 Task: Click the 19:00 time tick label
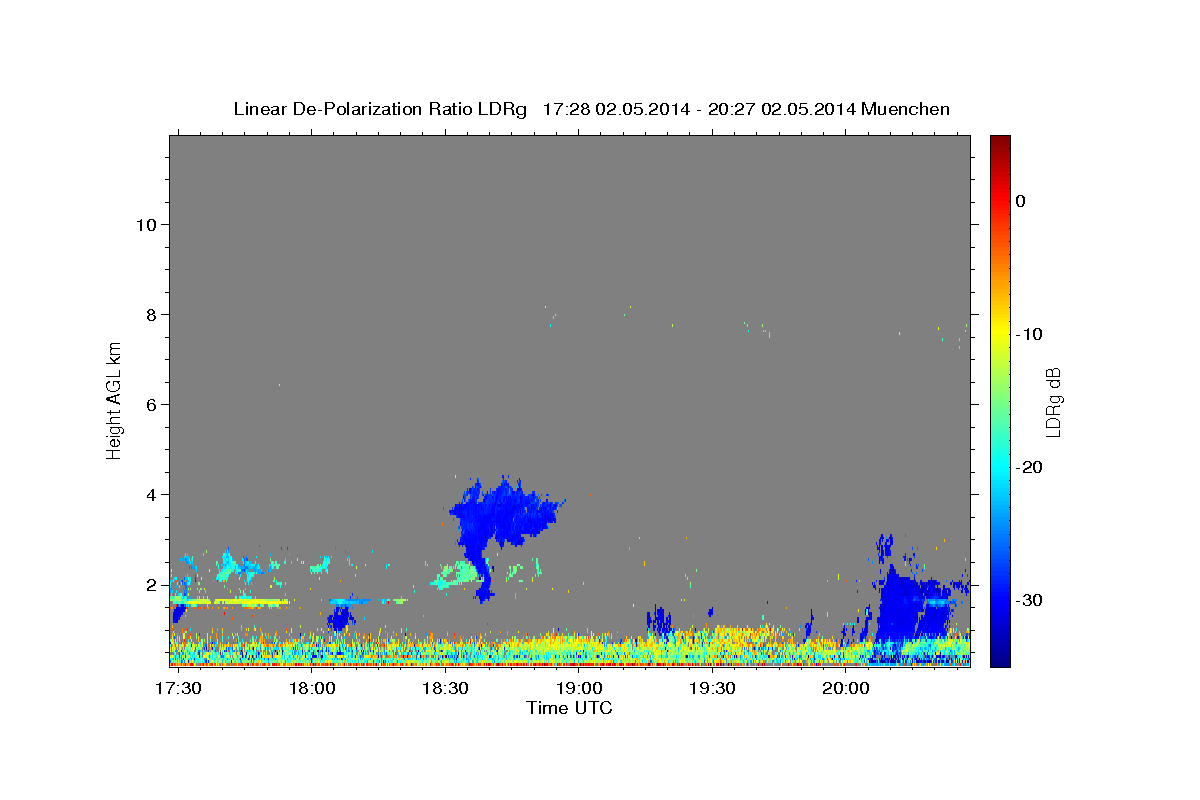(579, 689)
